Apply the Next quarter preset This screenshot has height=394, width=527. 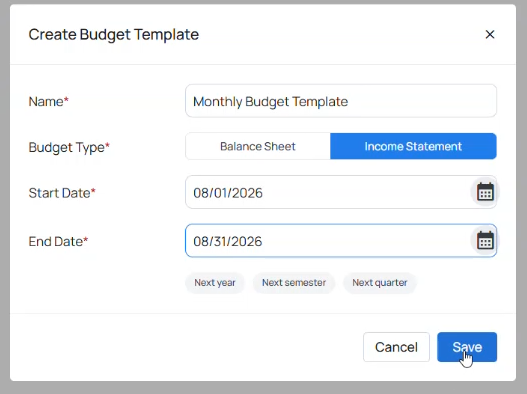380,283
